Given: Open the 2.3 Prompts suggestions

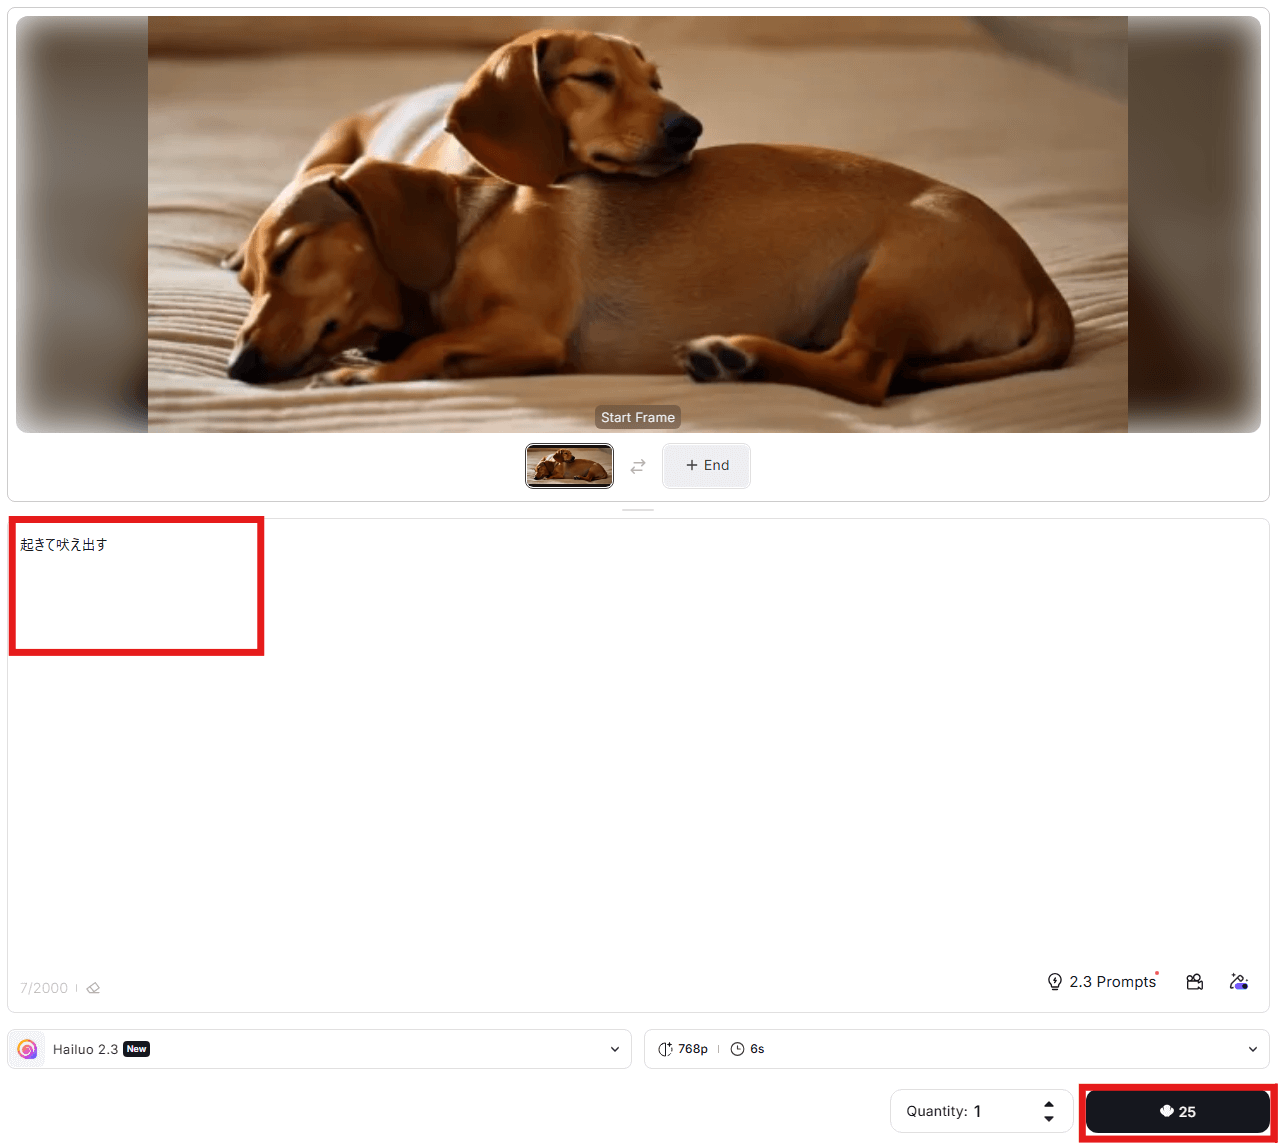Looking at the screenshot, I should (x=1112, y=982).
